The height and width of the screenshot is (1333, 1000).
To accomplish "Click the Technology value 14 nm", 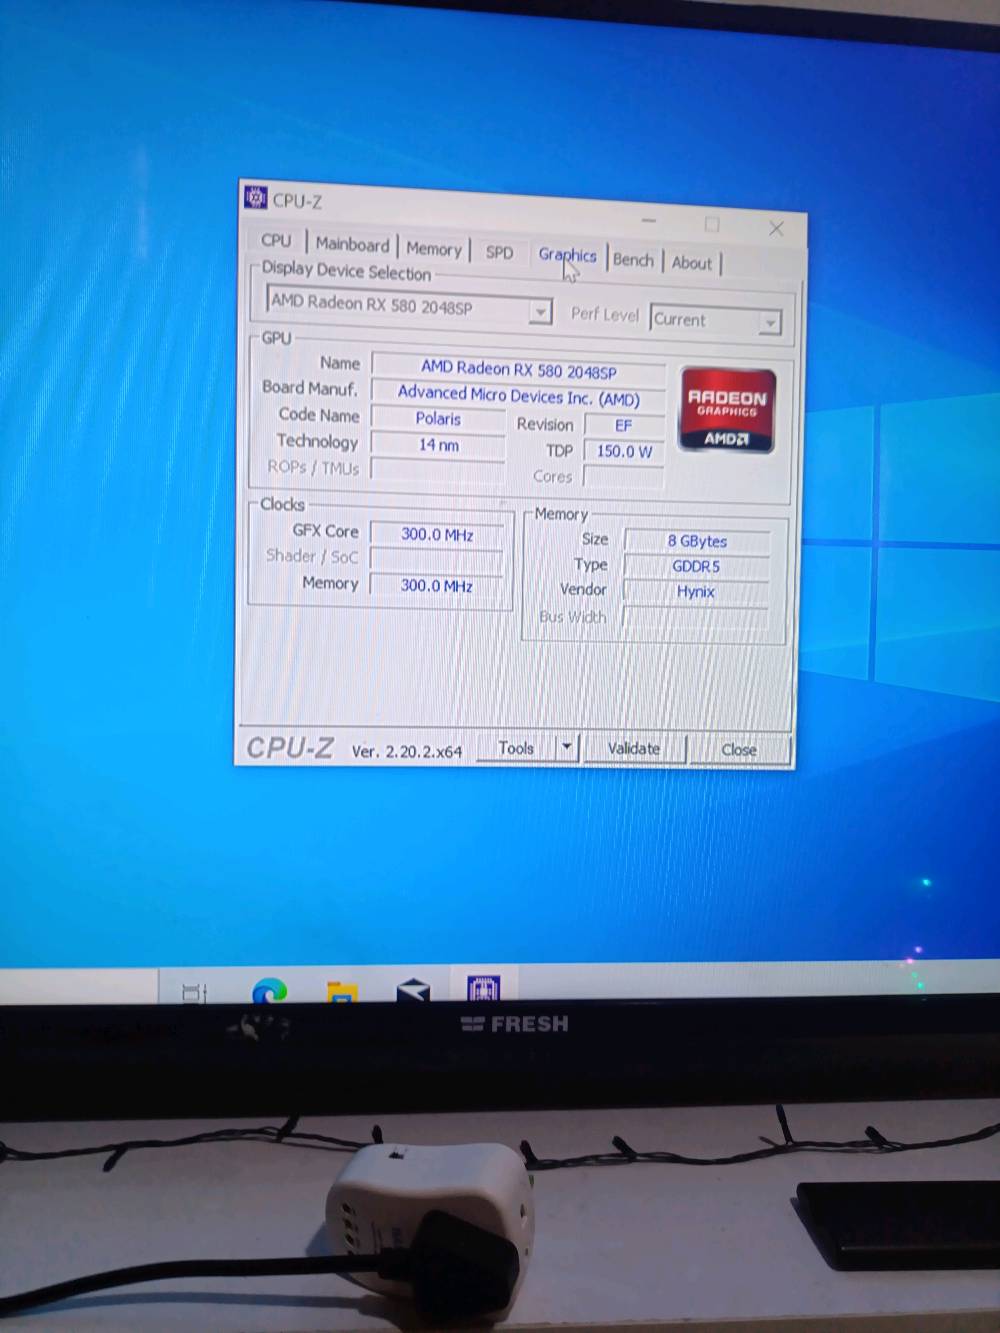I will click(x=438, y=445).
